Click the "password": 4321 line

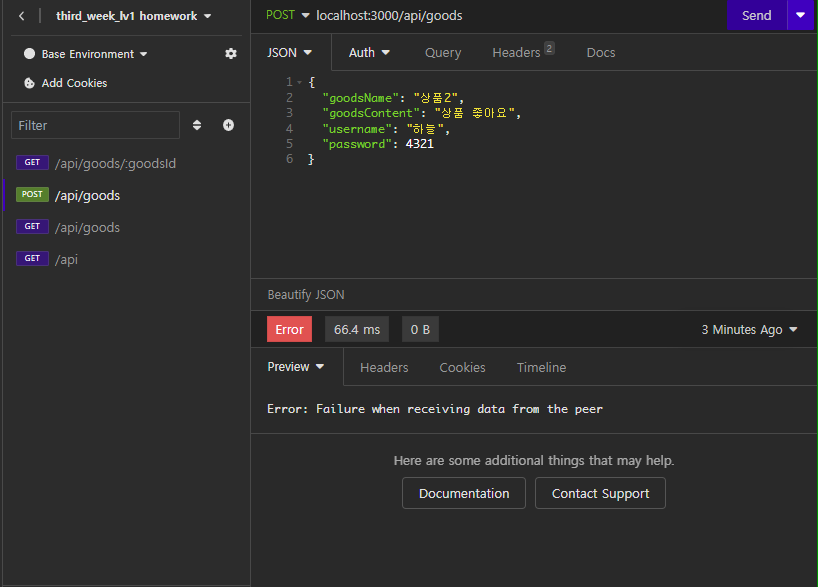click(378, 144)
